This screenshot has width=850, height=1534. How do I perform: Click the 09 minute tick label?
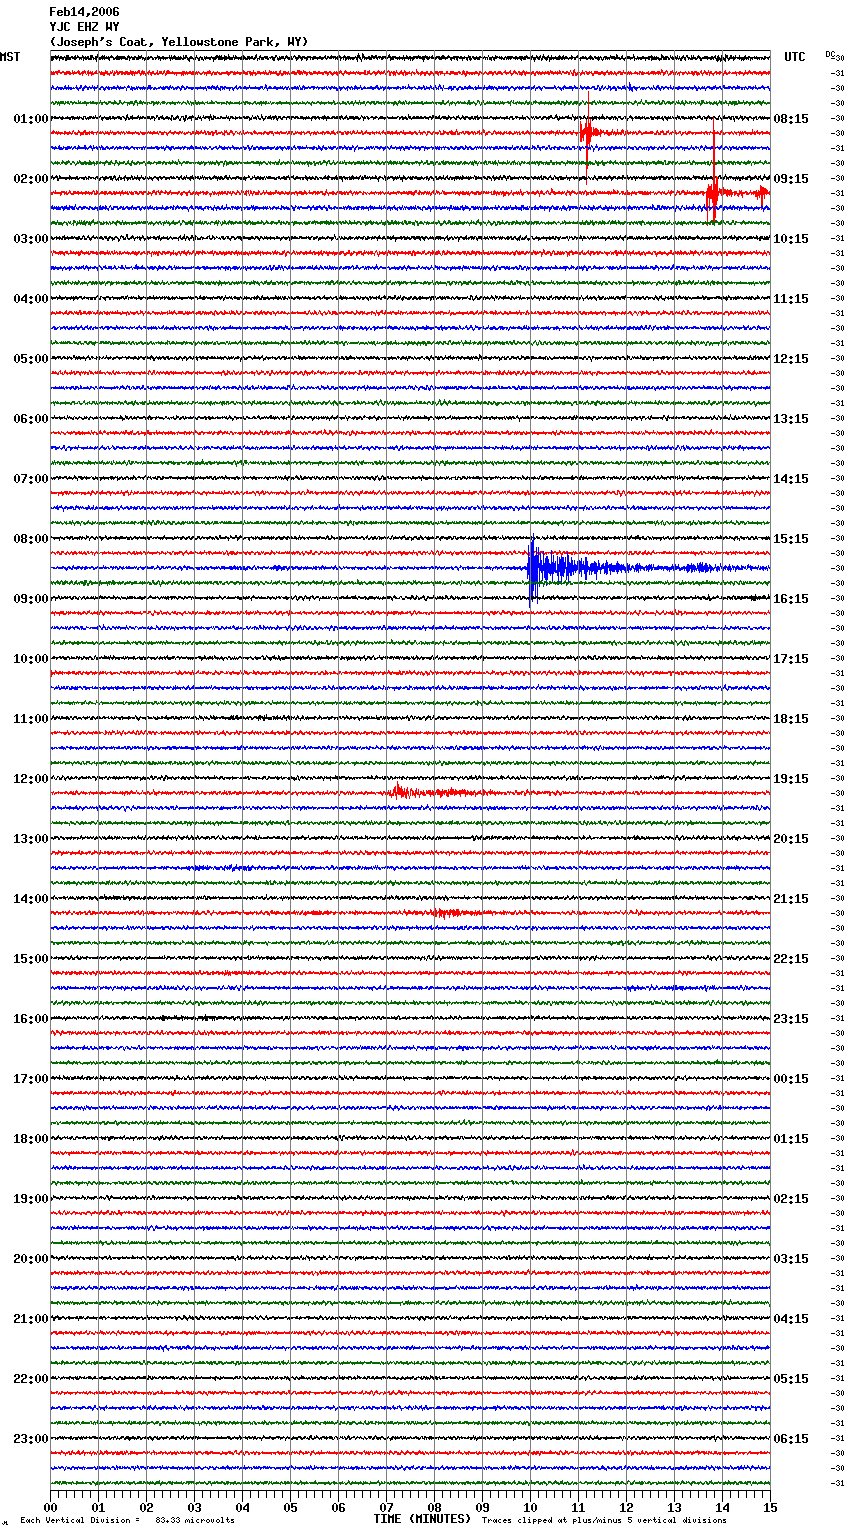482,1507
